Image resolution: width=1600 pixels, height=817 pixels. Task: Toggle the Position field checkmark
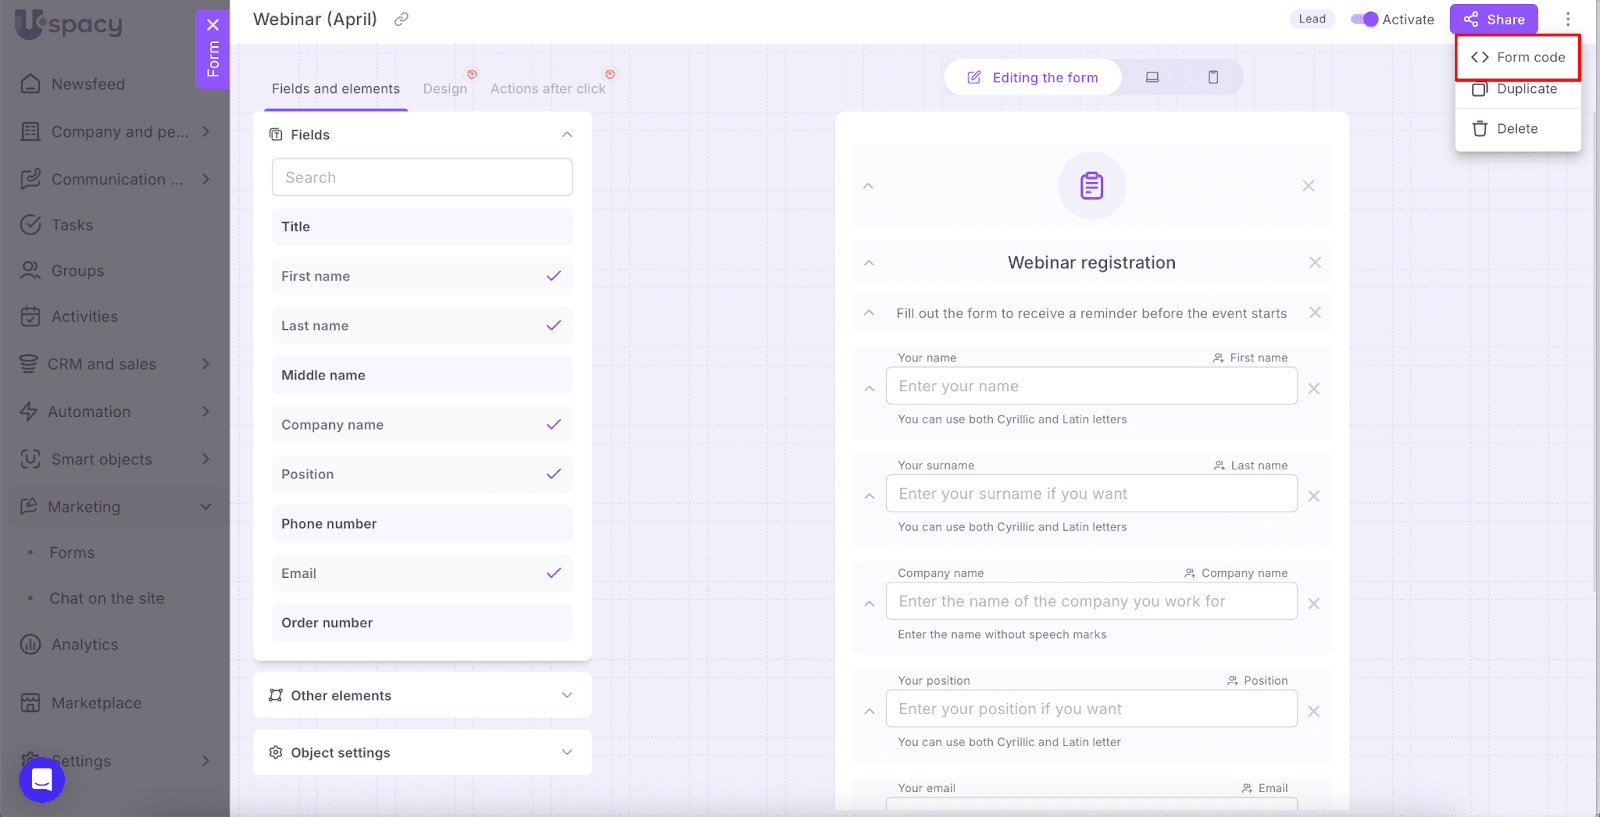[554, 474]
